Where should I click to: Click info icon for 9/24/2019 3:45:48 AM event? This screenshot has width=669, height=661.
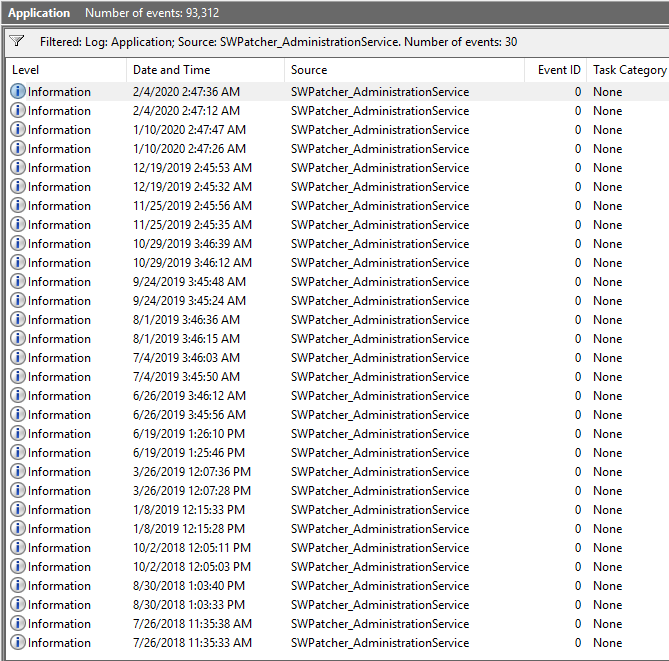(17, 281)
